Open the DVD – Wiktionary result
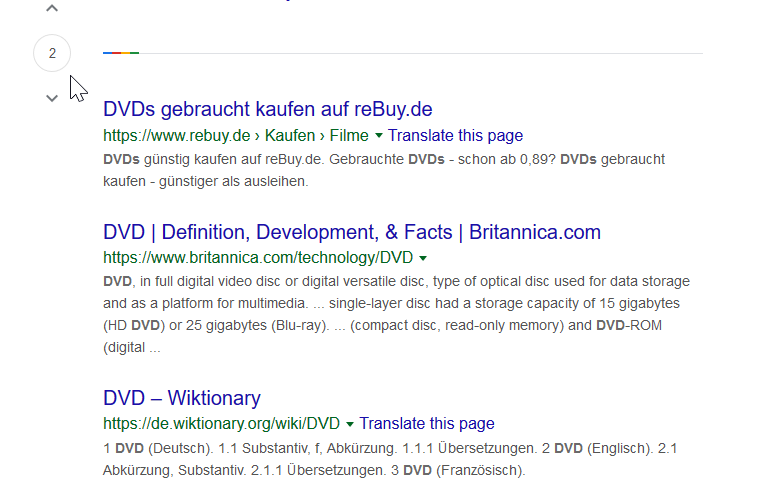The width and height of the screenshot is (762, 496). (182, 398)
